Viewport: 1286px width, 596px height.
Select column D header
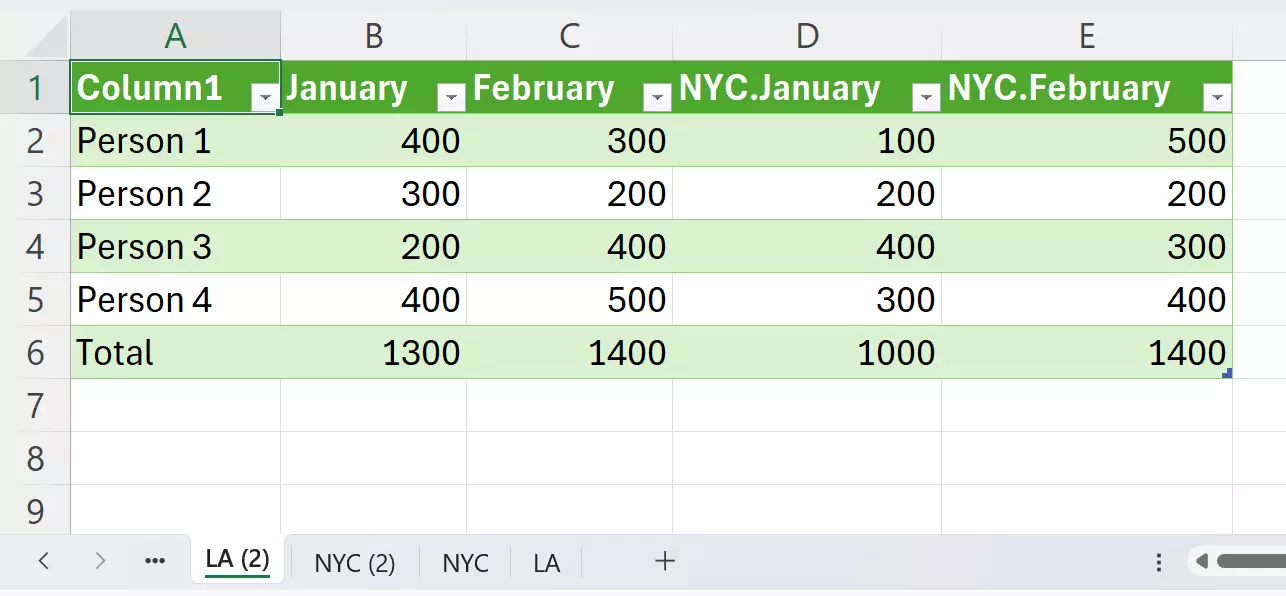pyautogui.click(x=807, y=36)
